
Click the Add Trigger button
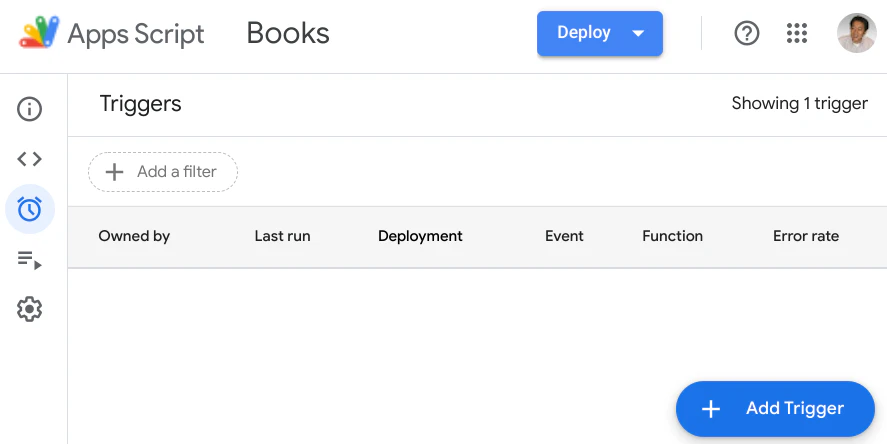pyautogui.click(x=775, y=408)
